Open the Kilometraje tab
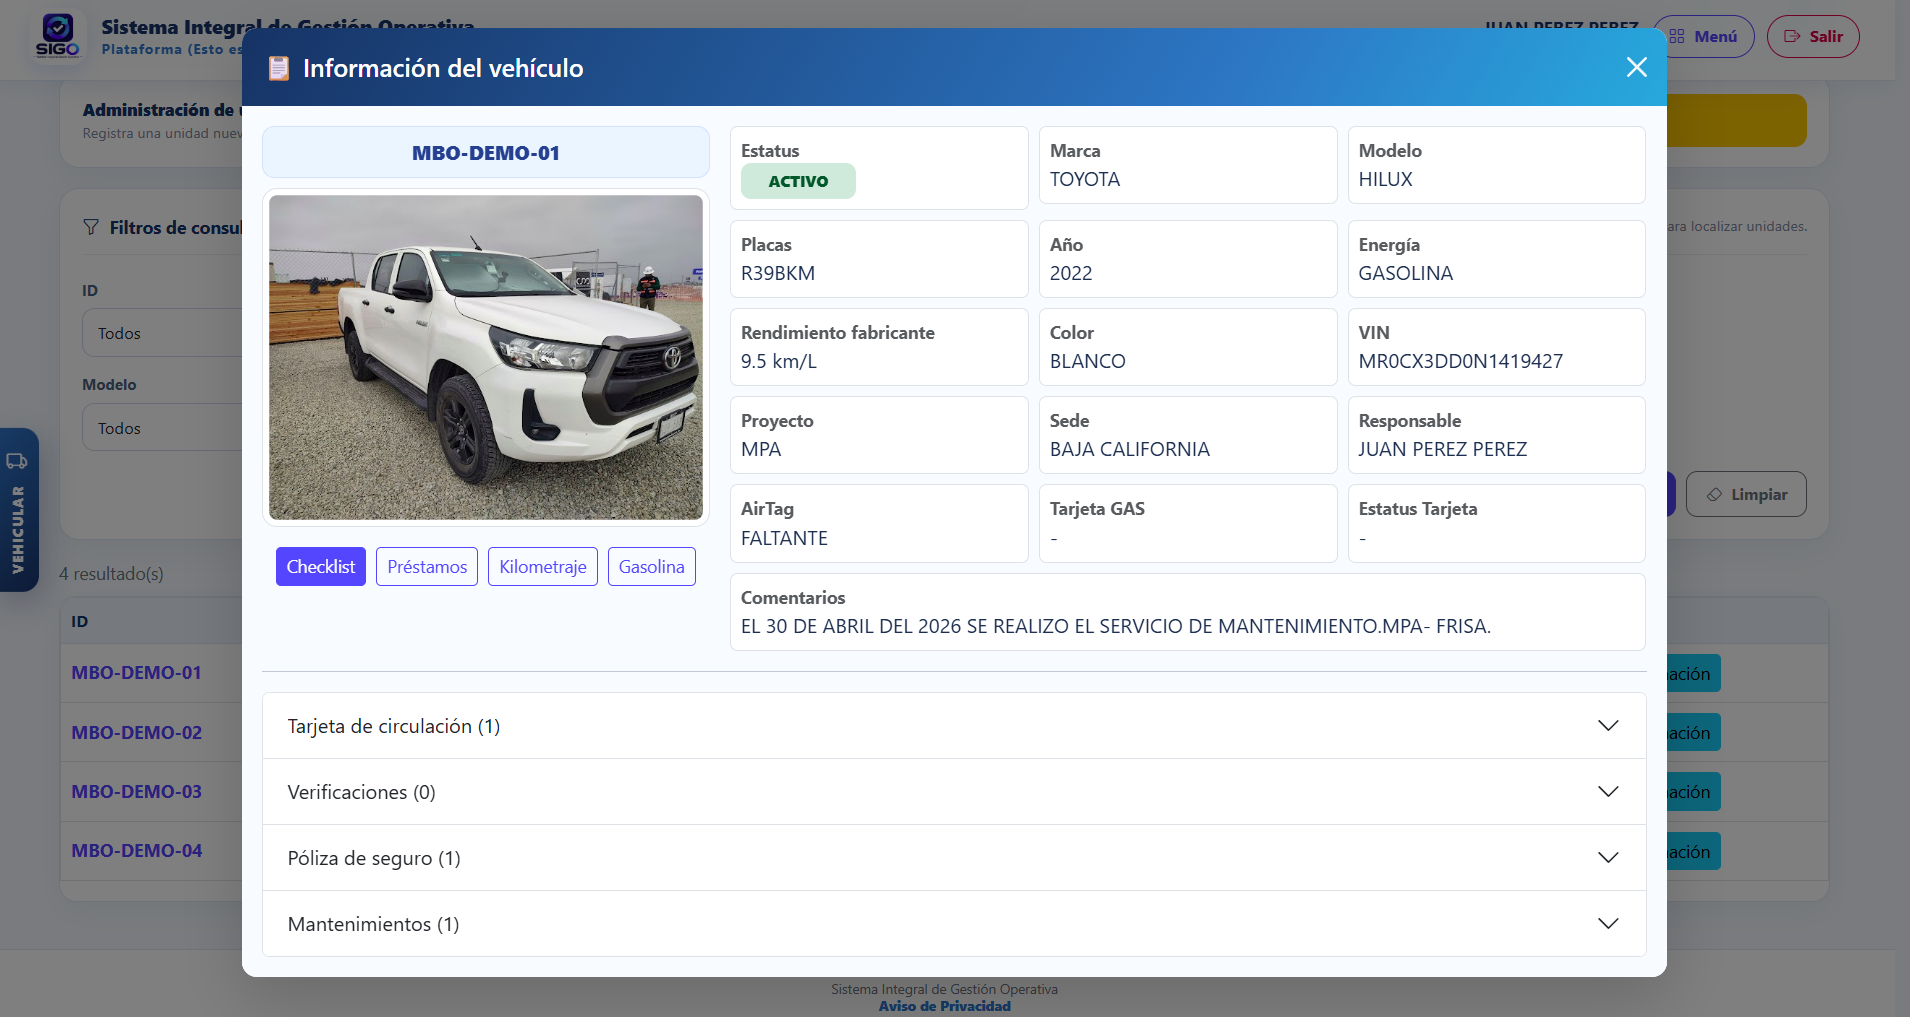Image resolution: width=1910 pixels, height=1017 pixels. click(543, 567)
